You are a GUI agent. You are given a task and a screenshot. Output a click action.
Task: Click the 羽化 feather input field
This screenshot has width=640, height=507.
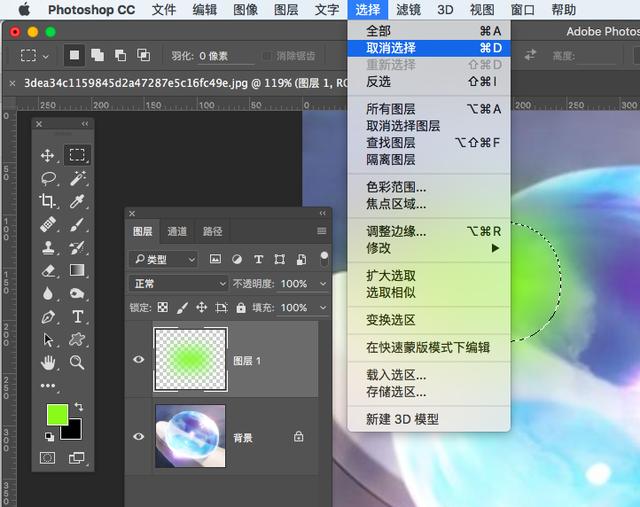coord(227,56)
